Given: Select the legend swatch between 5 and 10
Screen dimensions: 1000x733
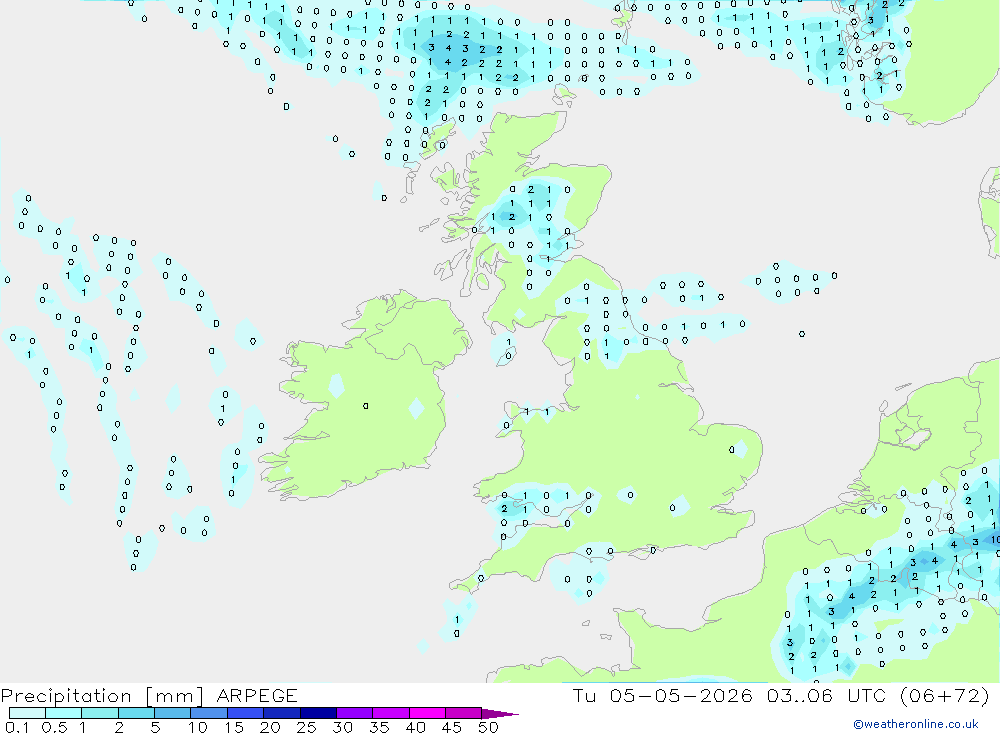Looking at the screenshot, I should 173,713.
